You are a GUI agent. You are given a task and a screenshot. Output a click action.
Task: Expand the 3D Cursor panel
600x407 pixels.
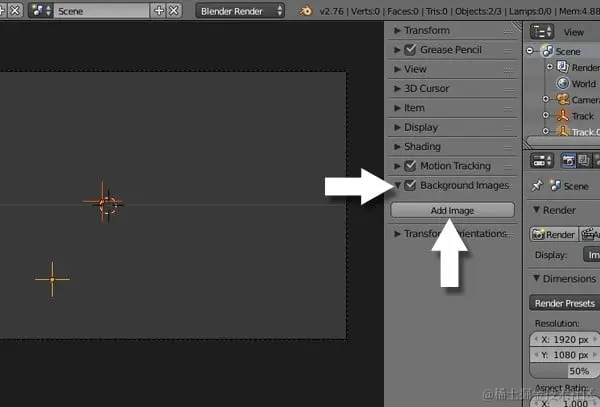click(397, 88)
